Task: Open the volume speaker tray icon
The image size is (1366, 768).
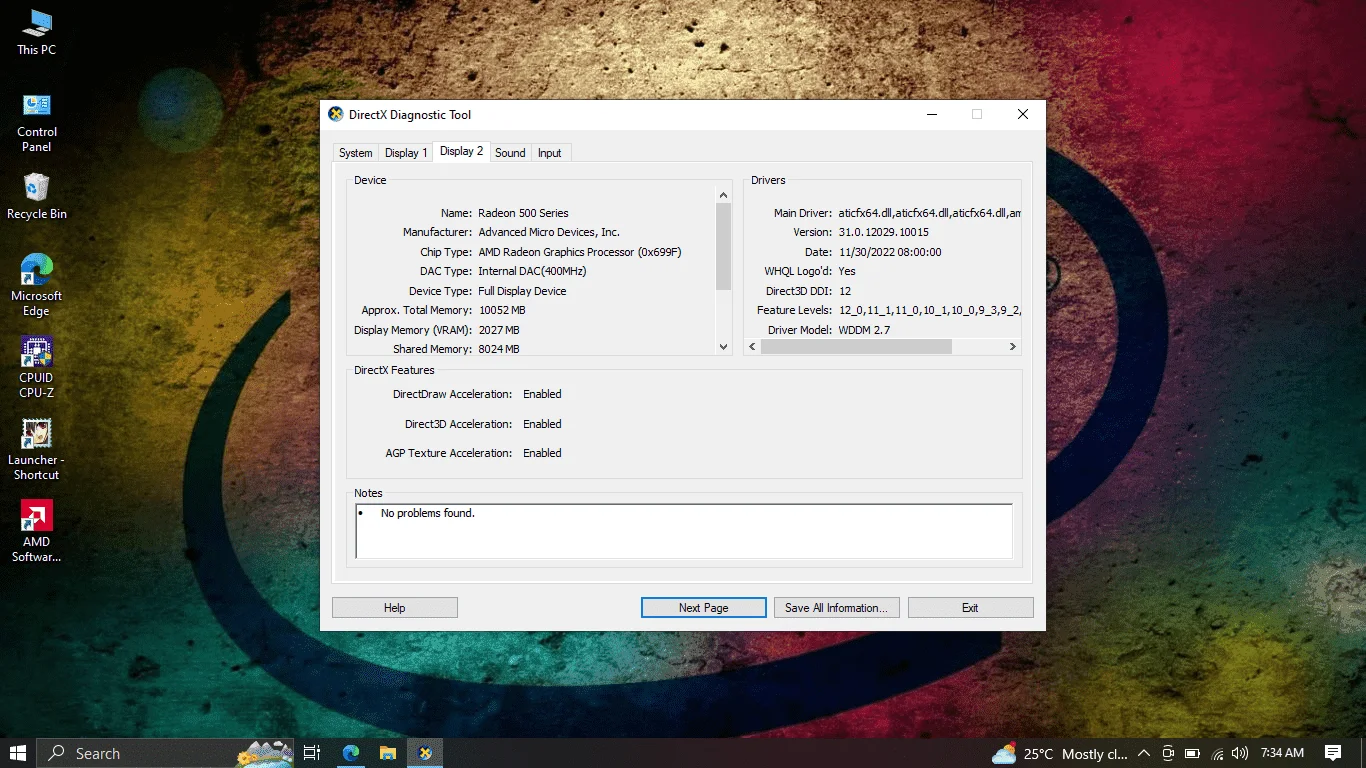Action: pos(1241,753)
